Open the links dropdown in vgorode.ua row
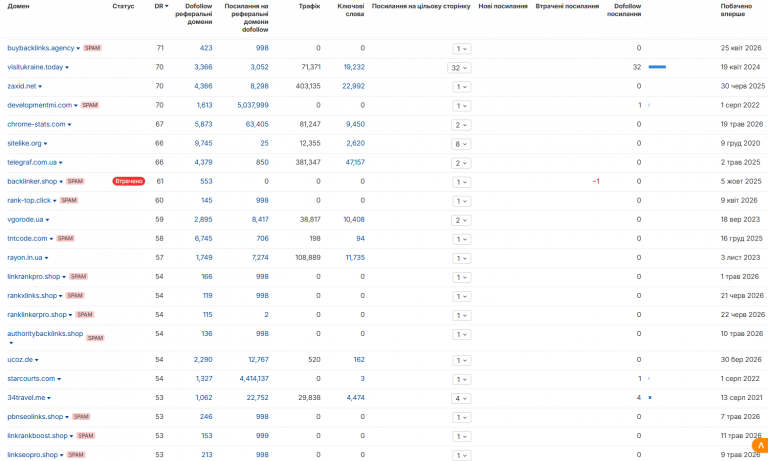 pyautogui.click(x=461, y=220)
